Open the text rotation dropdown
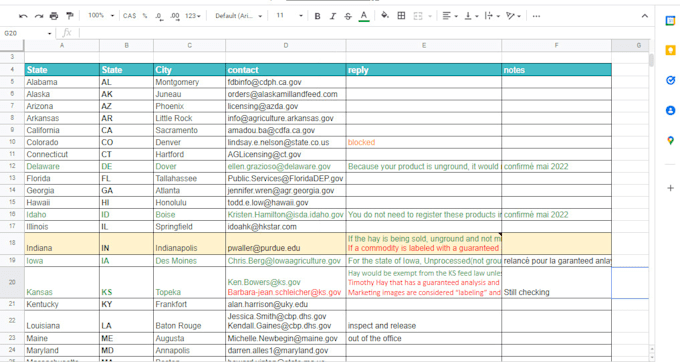This screenshot has height=362, width=680. point(513,16)
